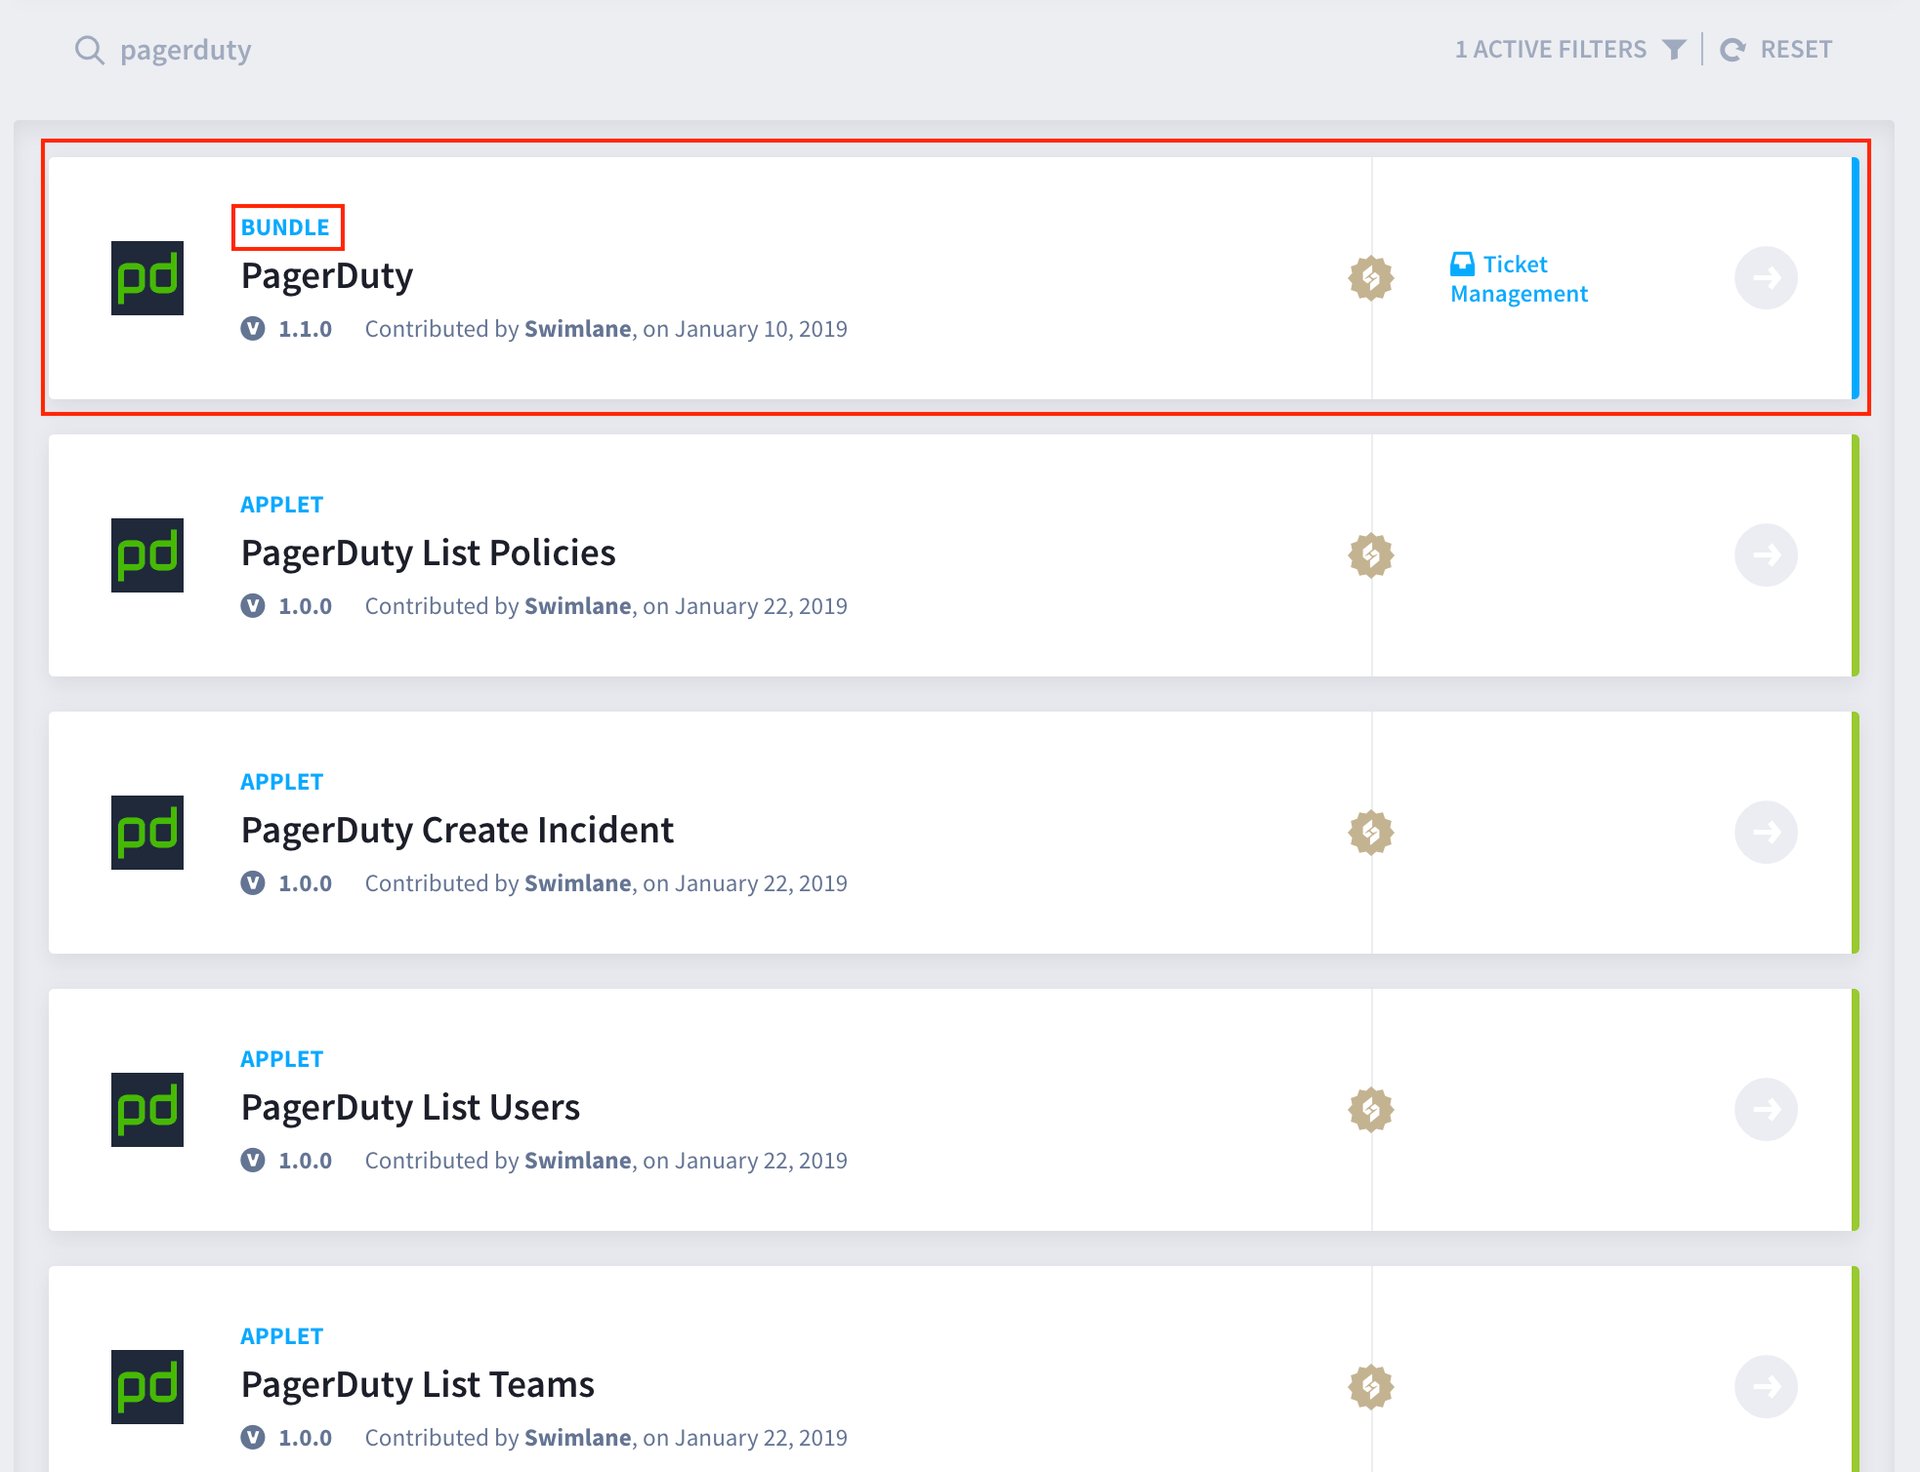Open PagerDuty bundle with arrow button
Viewport: 1920px width, 1472px height.
tap(1766, 278)
